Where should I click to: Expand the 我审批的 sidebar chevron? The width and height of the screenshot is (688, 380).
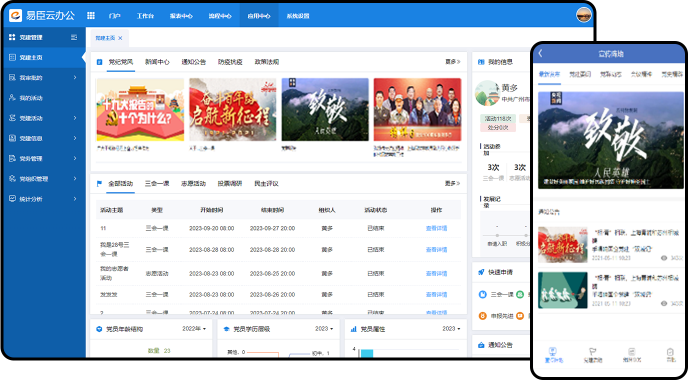[75, 78]
